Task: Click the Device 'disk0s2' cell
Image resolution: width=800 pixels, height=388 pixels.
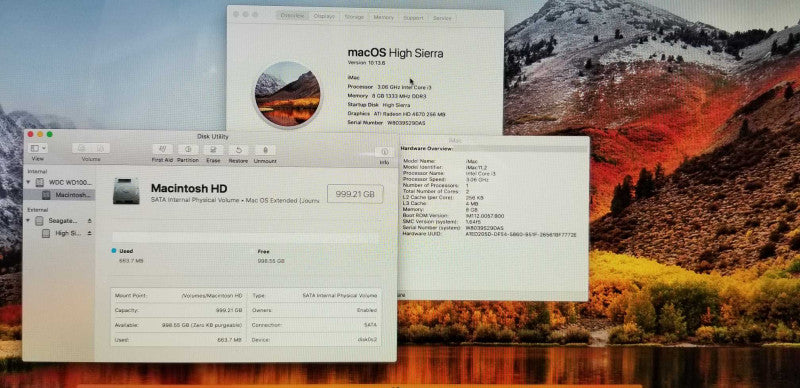Action: click(367, 340)
